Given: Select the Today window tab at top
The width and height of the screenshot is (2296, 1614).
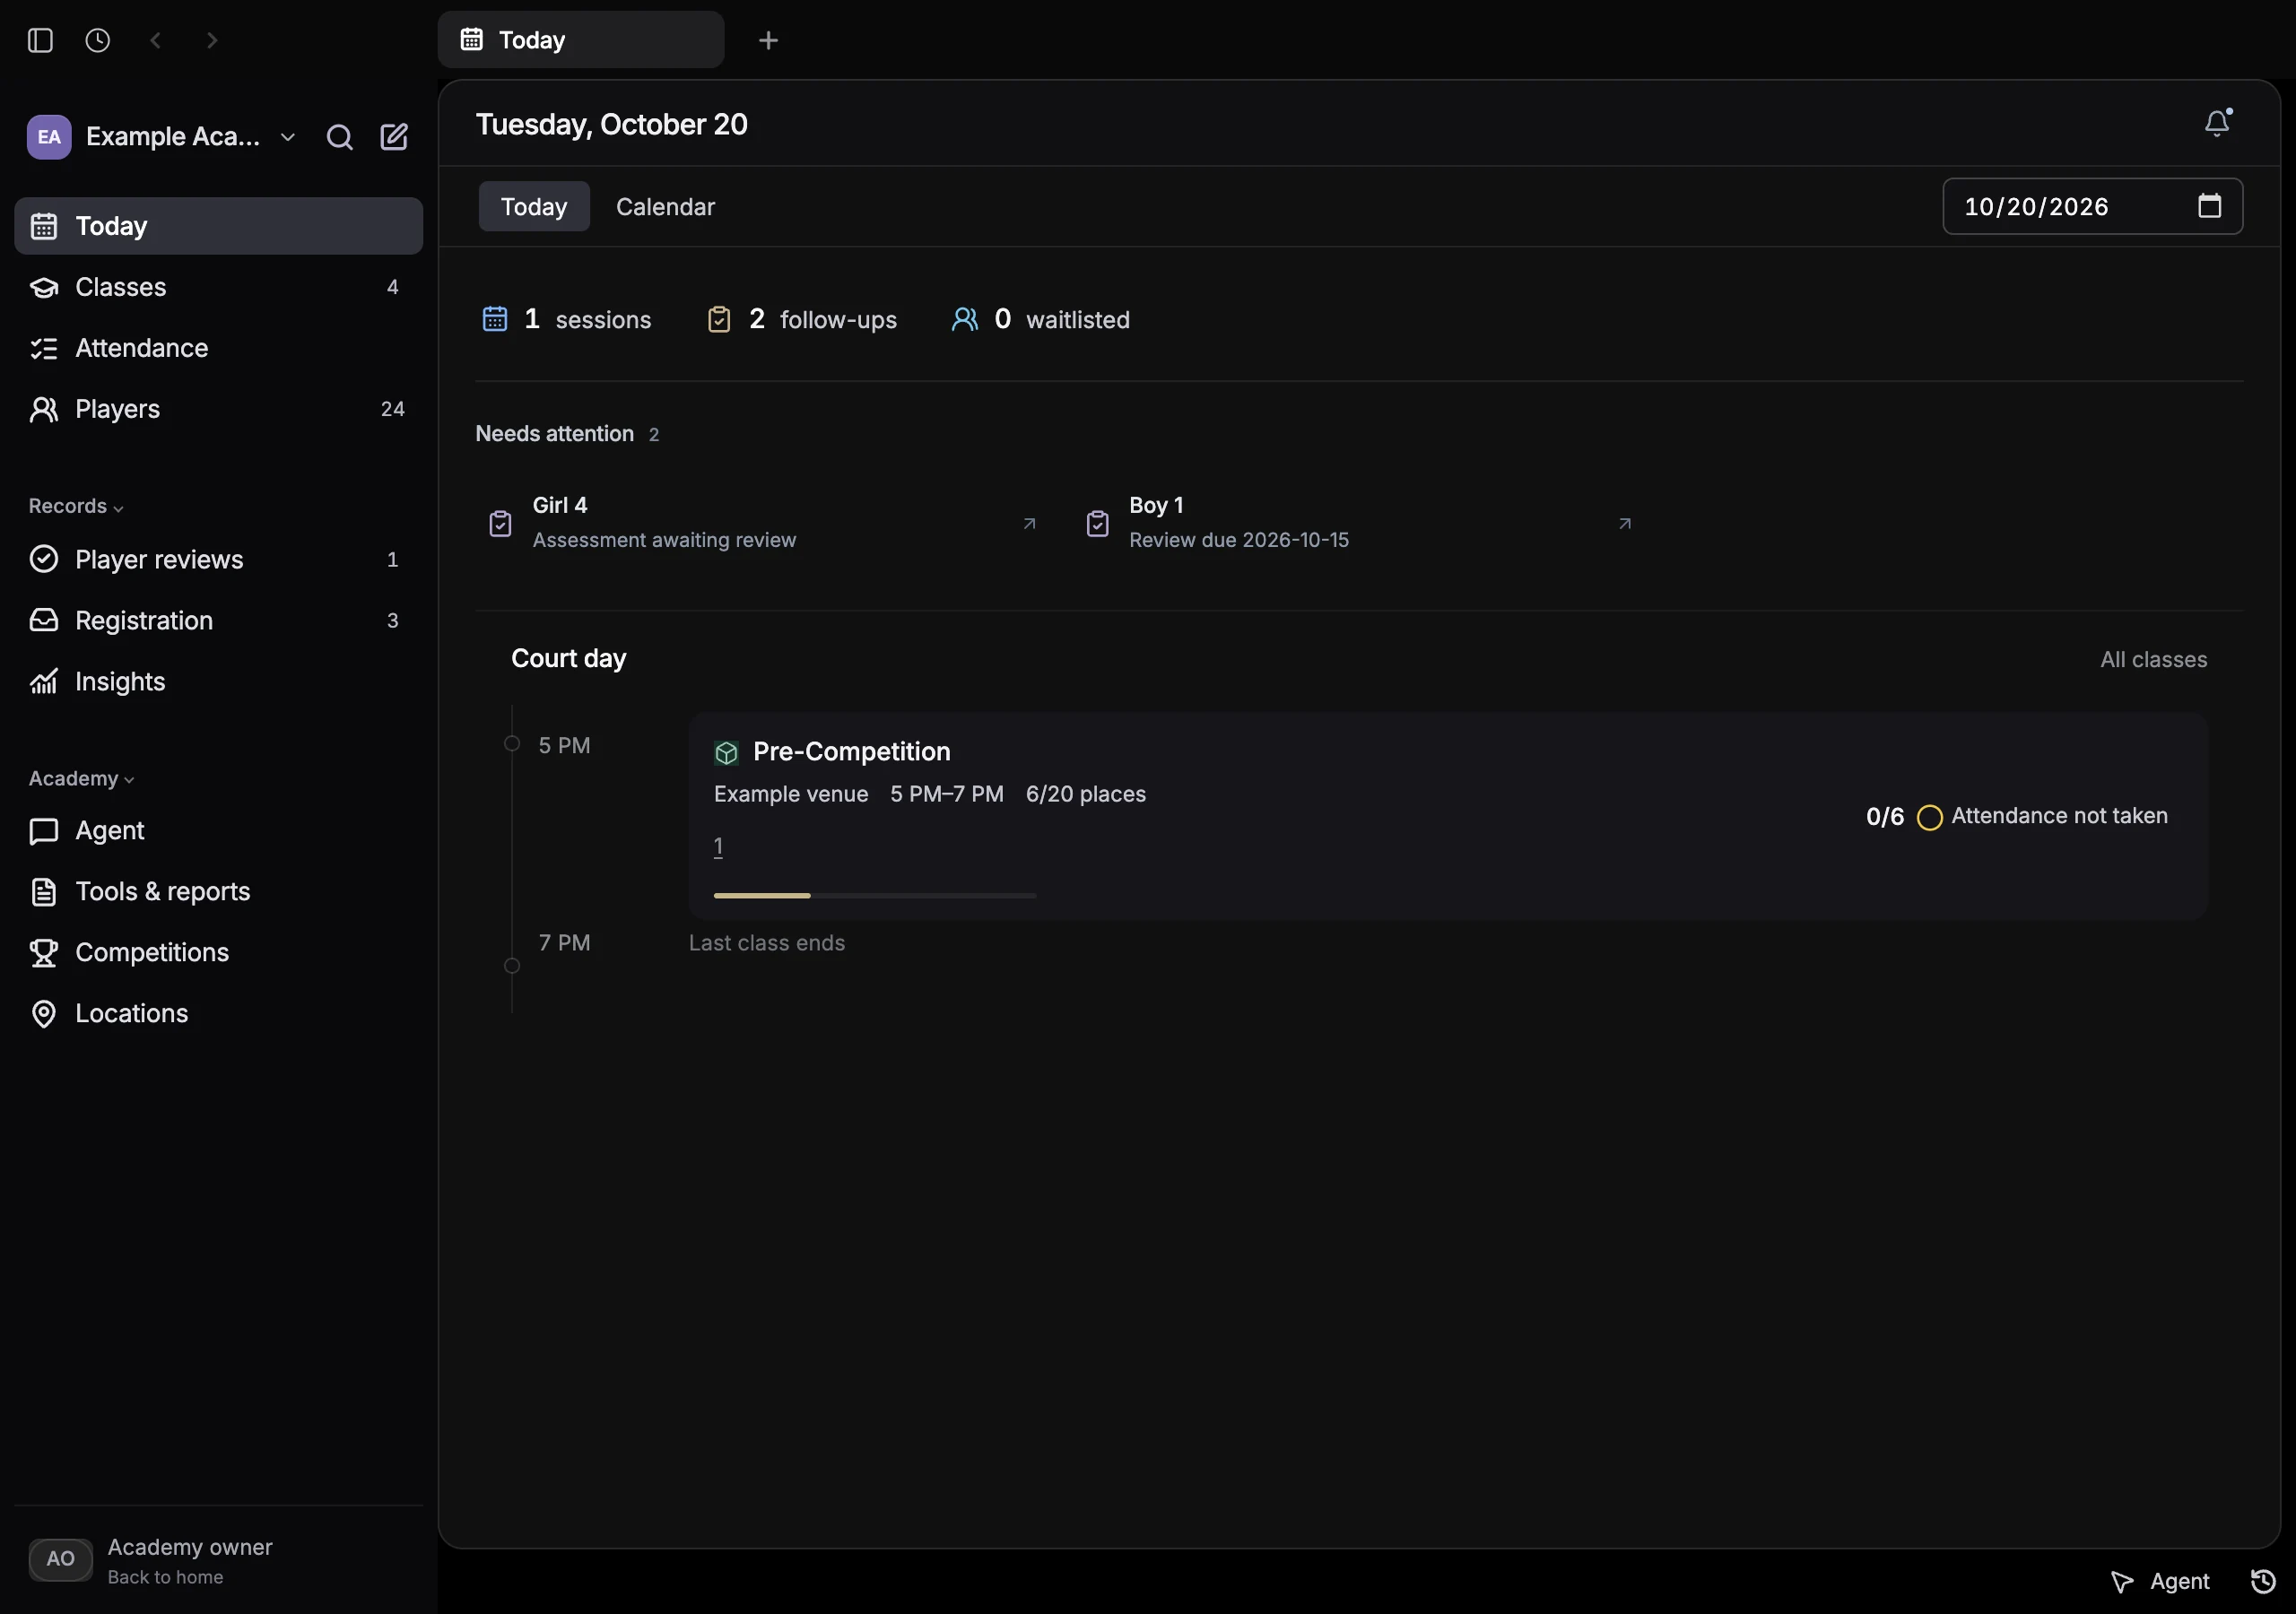Looking at the screenshot, I should [x=581, y=40].
